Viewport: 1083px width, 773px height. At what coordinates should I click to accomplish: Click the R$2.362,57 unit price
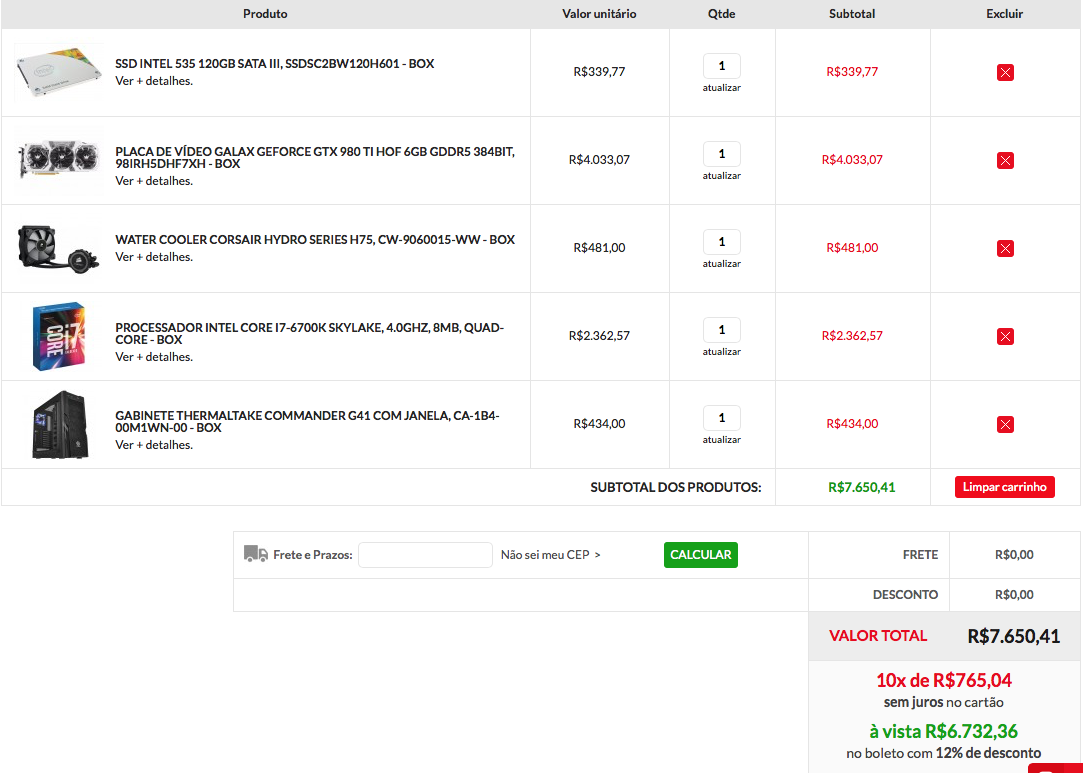pos(600,336)
